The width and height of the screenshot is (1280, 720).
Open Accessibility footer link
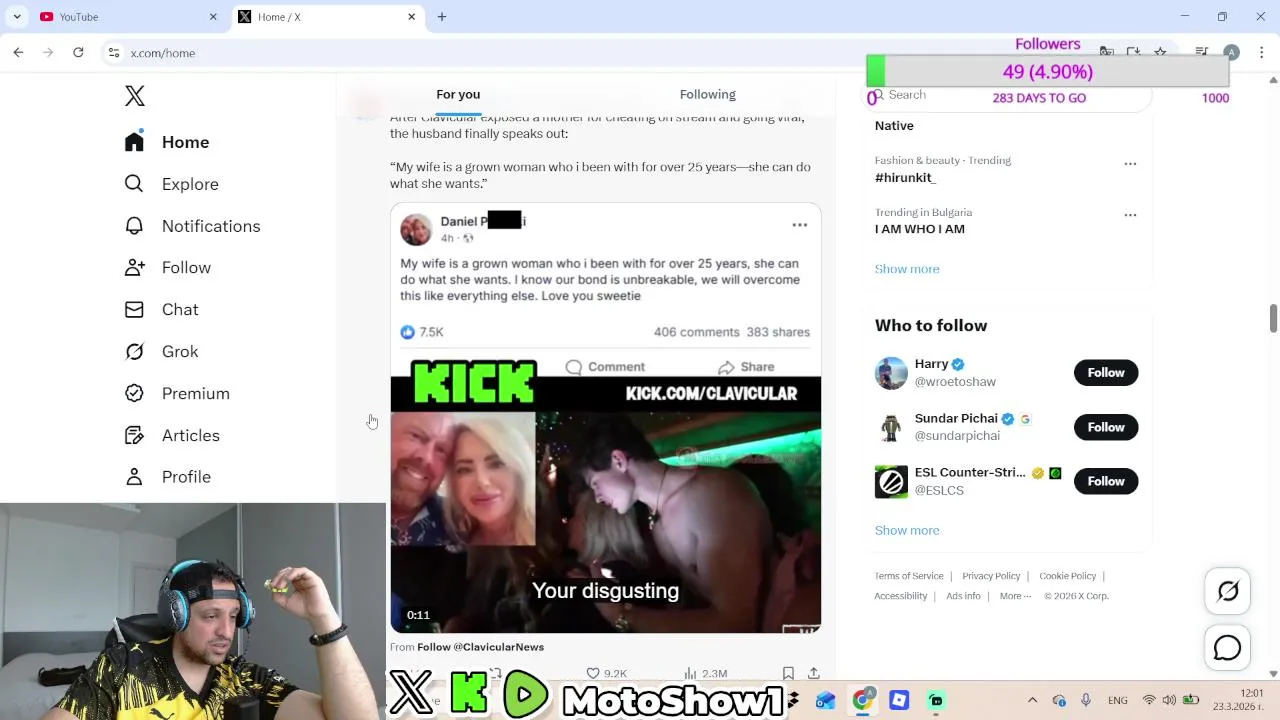(x=901, y=596)
